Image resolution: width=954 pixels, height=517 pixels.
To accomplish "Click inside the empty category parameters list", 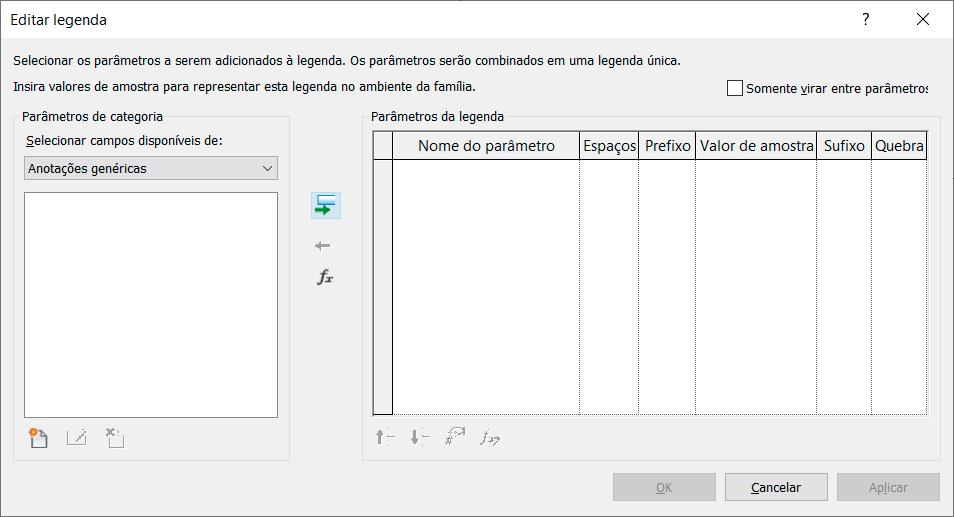I will pyautogui.click(x=151, y=304).
